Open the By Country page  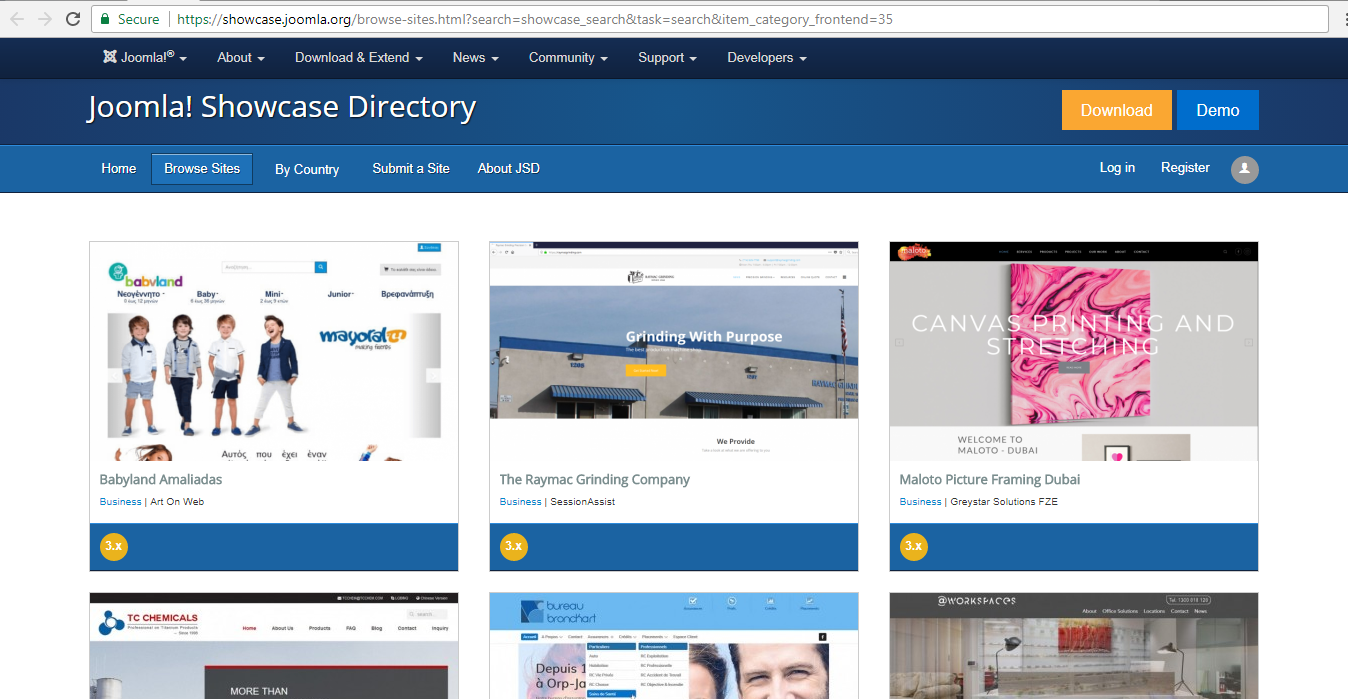307,169
